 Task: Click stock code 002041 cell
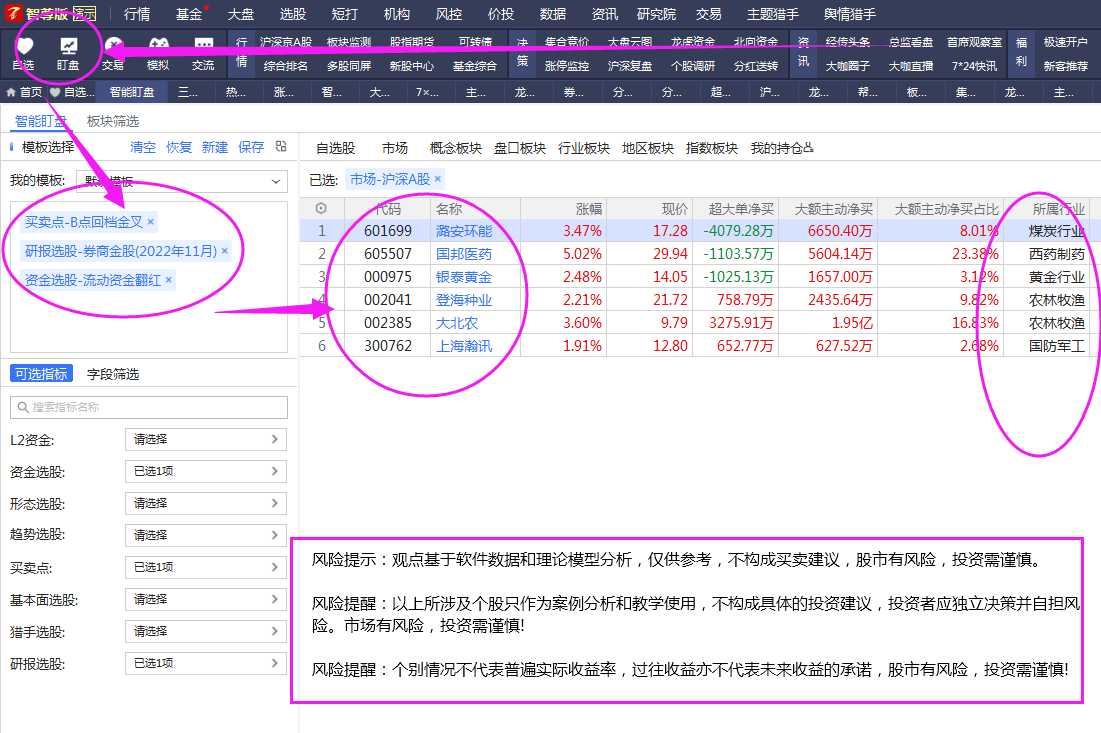pos(388,300)
